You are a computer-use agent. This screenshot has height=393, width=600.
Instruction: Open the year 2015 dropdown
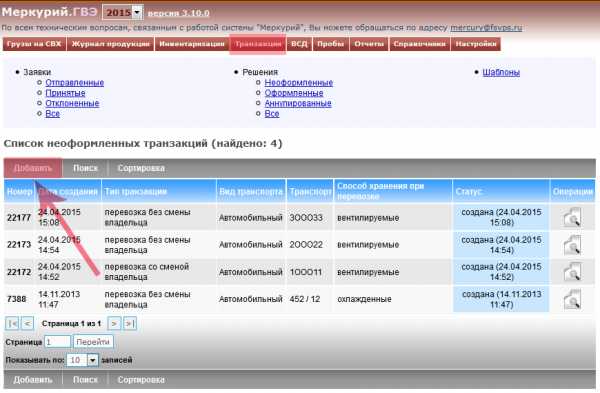pyautogui.click(x=137, y=13)
